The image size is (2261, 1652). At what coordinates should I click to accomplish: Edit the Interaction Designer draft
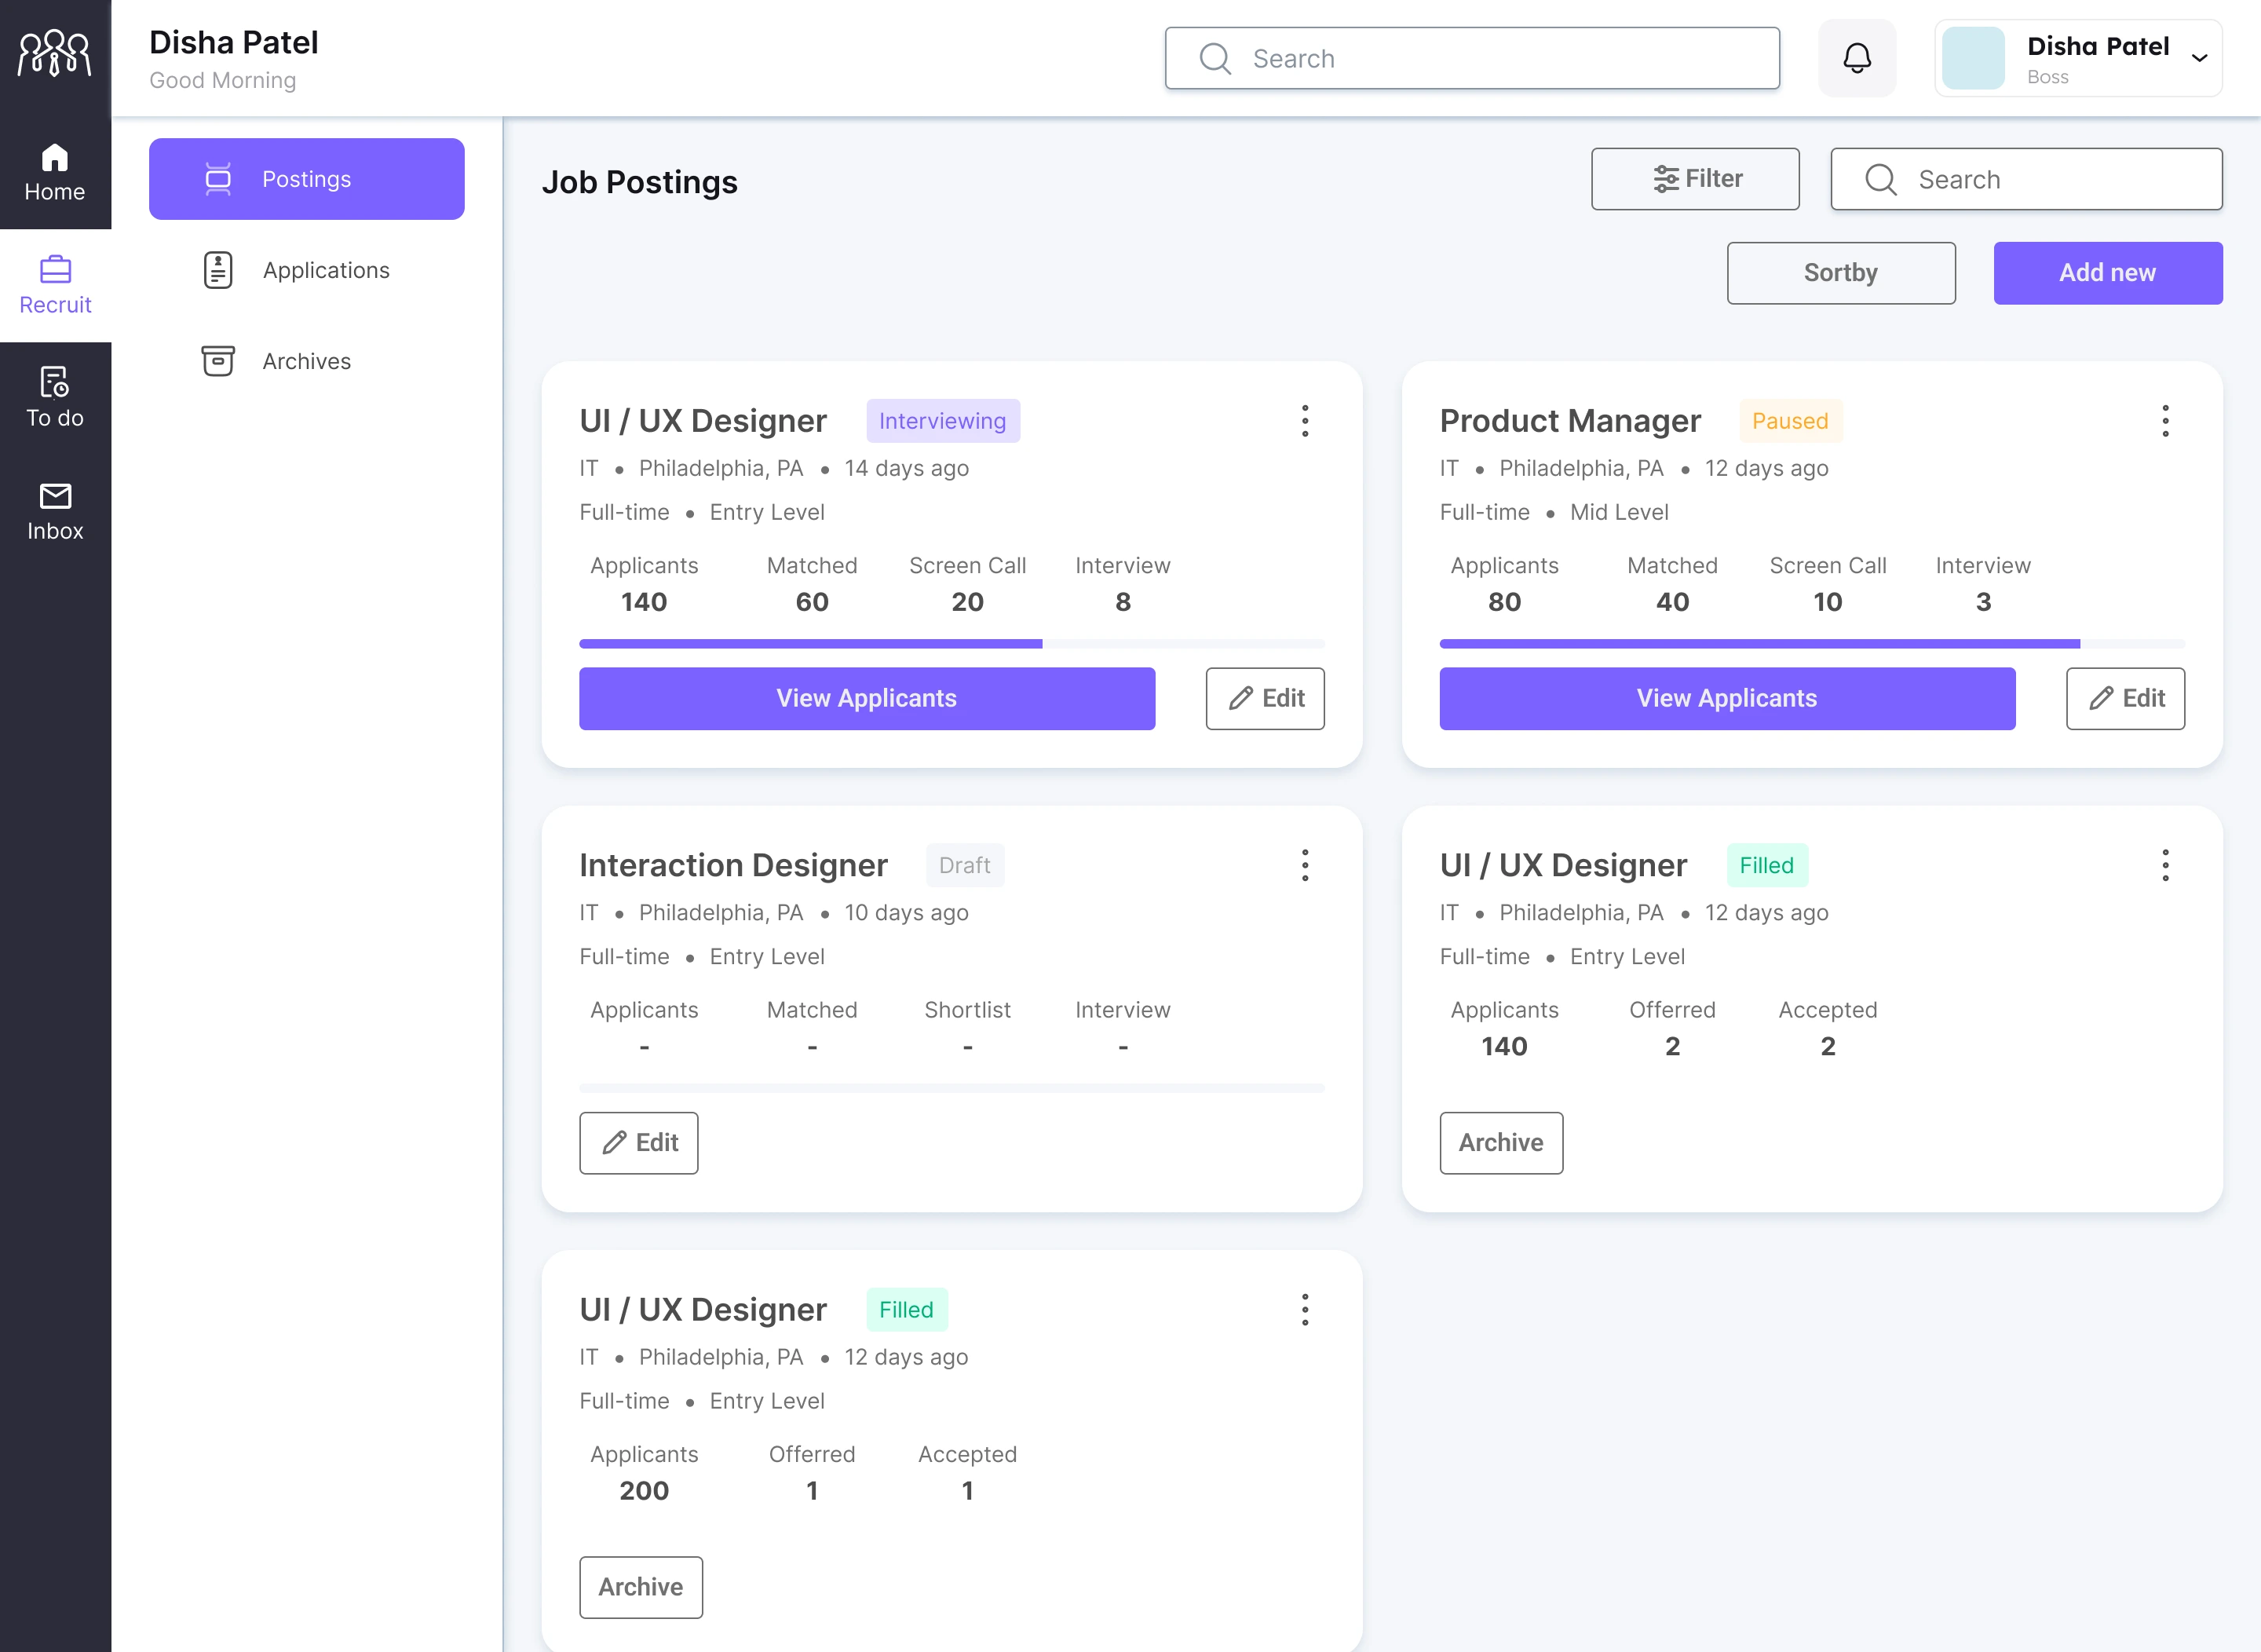pyautogui.click(x=638, y=1142)
